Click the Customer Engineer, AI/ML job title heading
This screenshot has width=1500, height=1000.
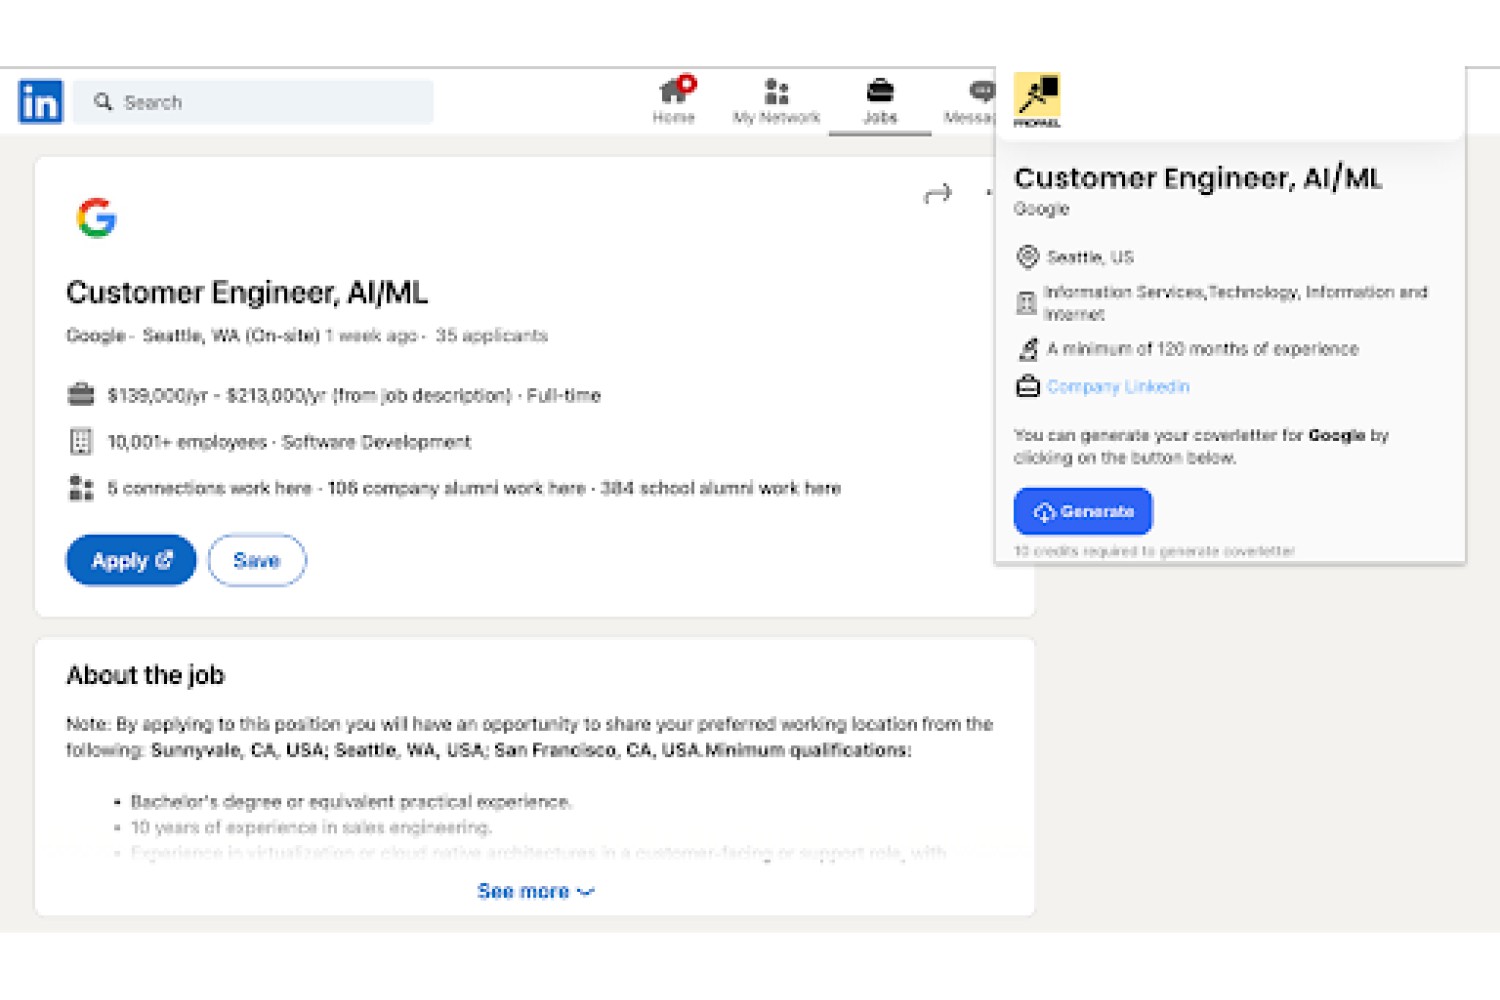click(247, 293)
